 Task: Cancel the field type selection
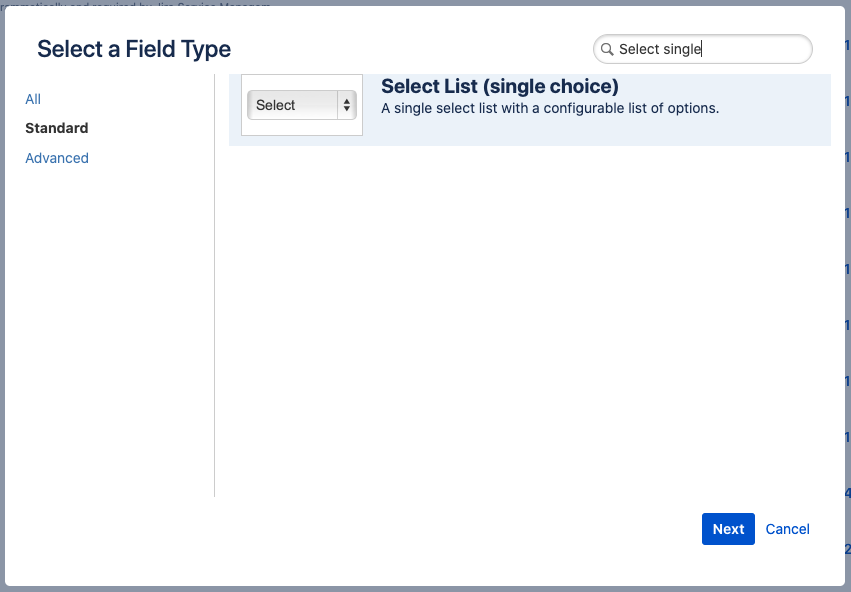[787, 529]
